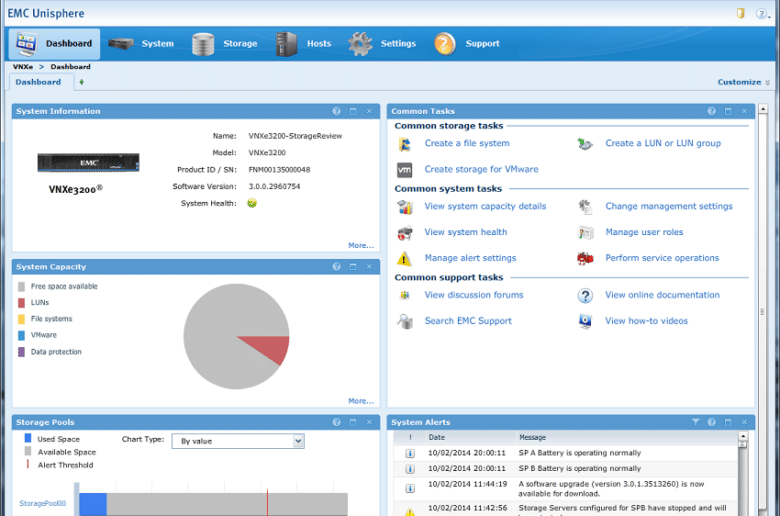
Task: Open help for Storage Pools panel
Action: [x=337, y=422]
